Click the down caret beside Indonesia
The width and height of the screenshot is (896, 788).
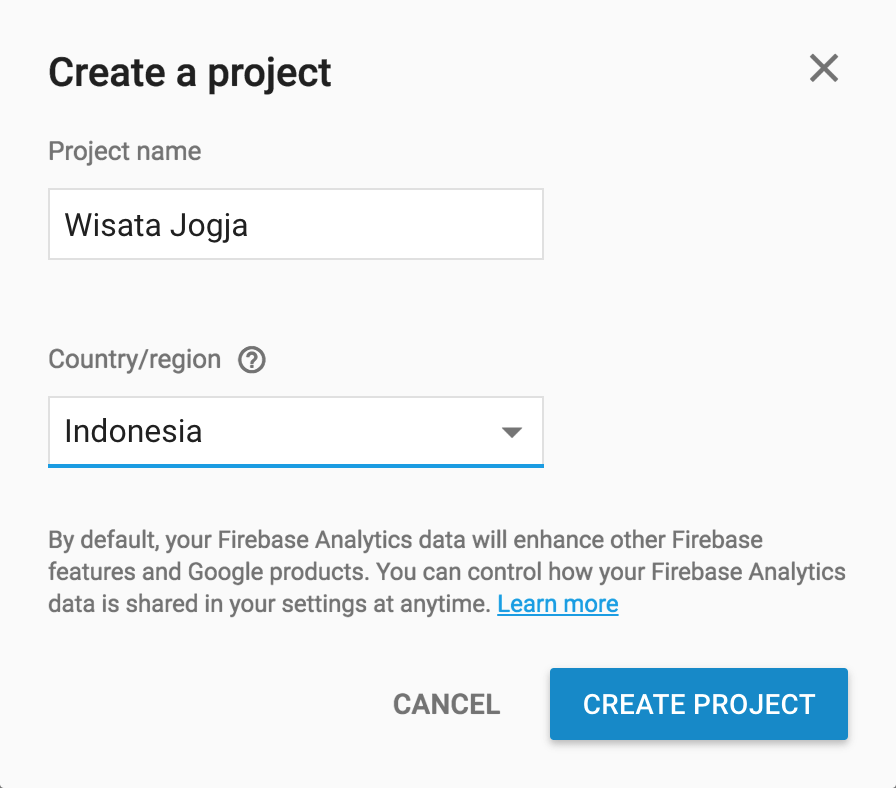511,432
